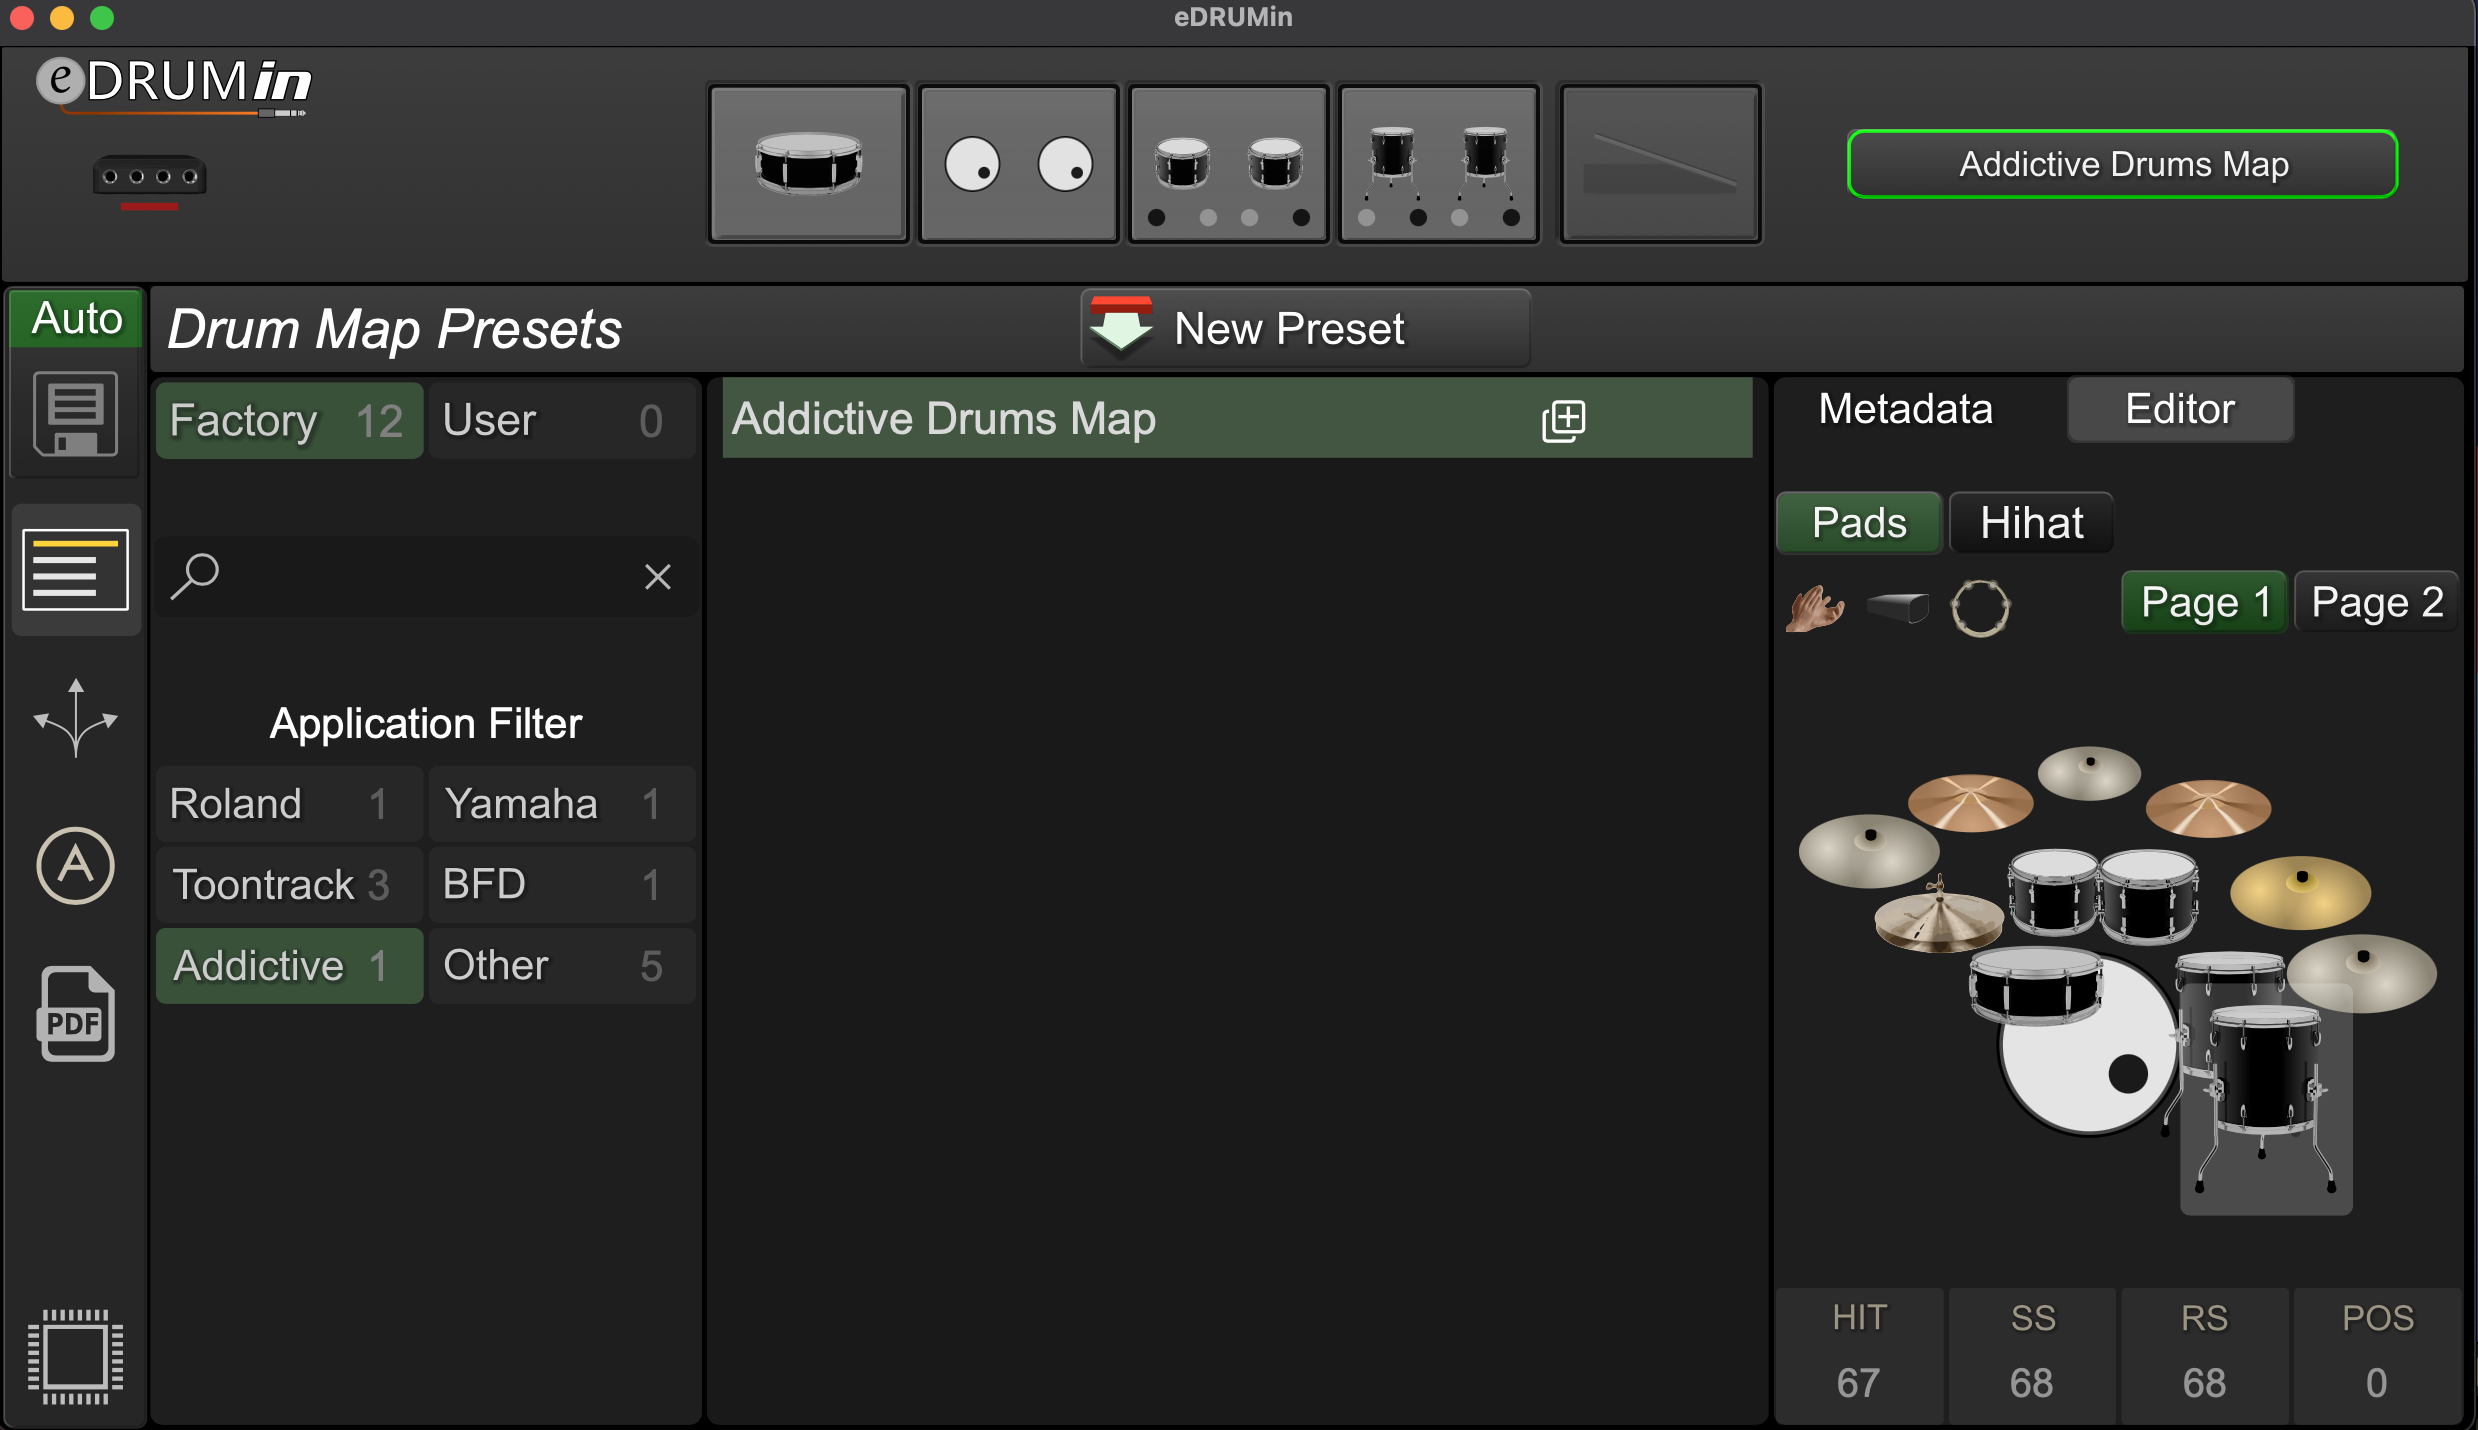Open the PDF manual icon
The height and width of the screenshot is (1430, 2478).
(x=75, y=1014)
